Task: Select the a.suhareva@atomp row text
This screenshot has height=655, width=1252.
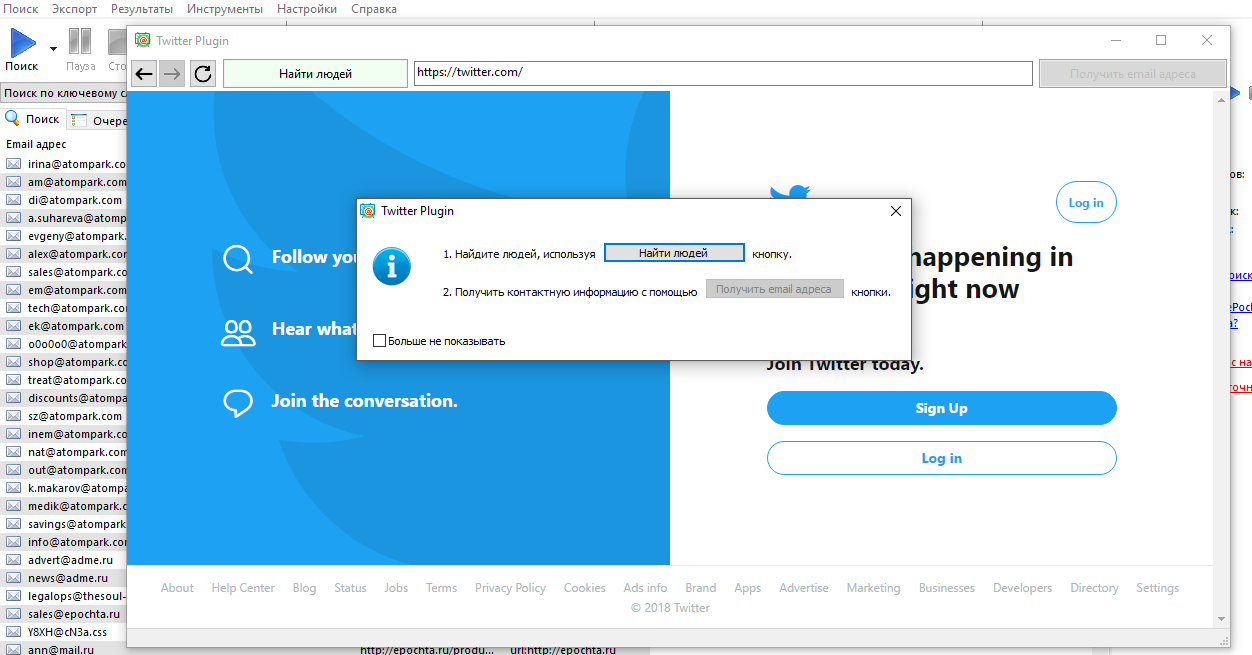Action: point(77,218)
